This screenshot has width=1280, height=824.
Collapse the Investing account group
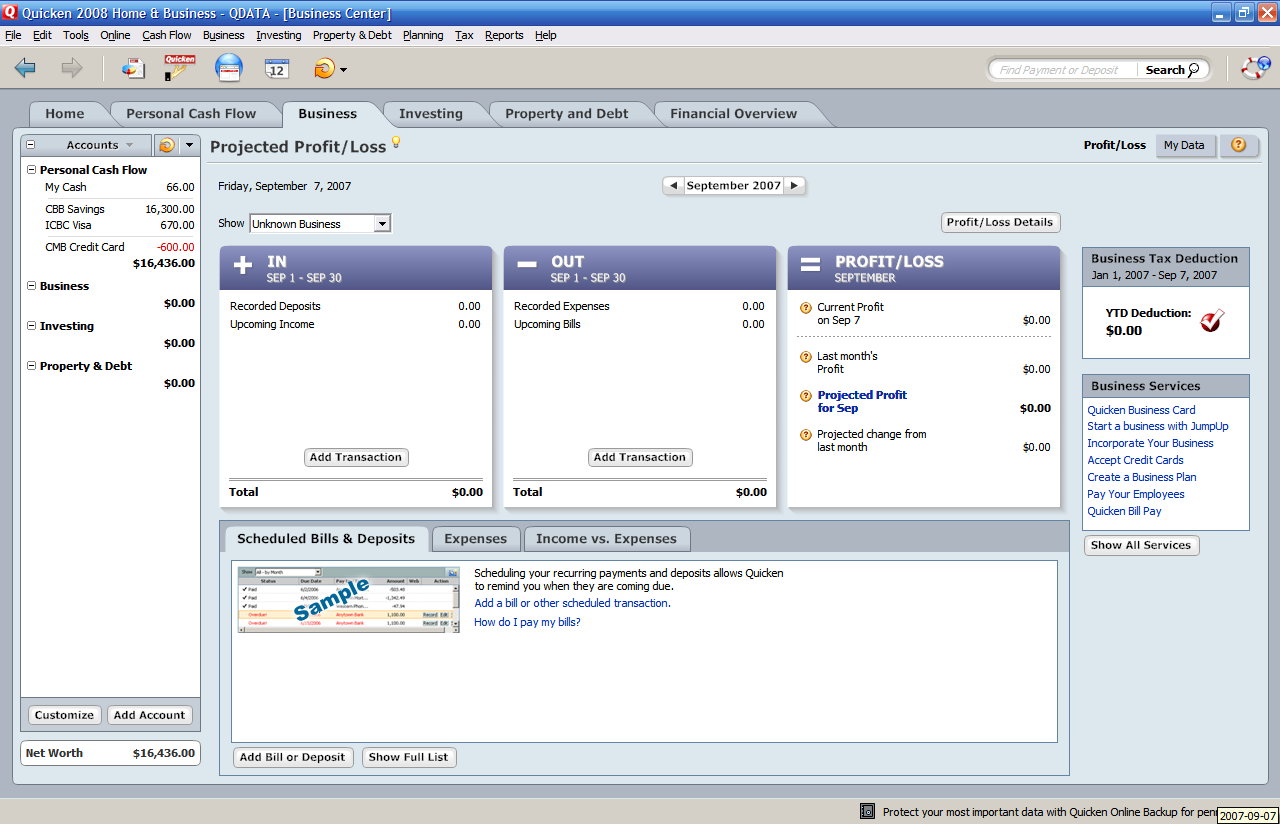(31, 326)
